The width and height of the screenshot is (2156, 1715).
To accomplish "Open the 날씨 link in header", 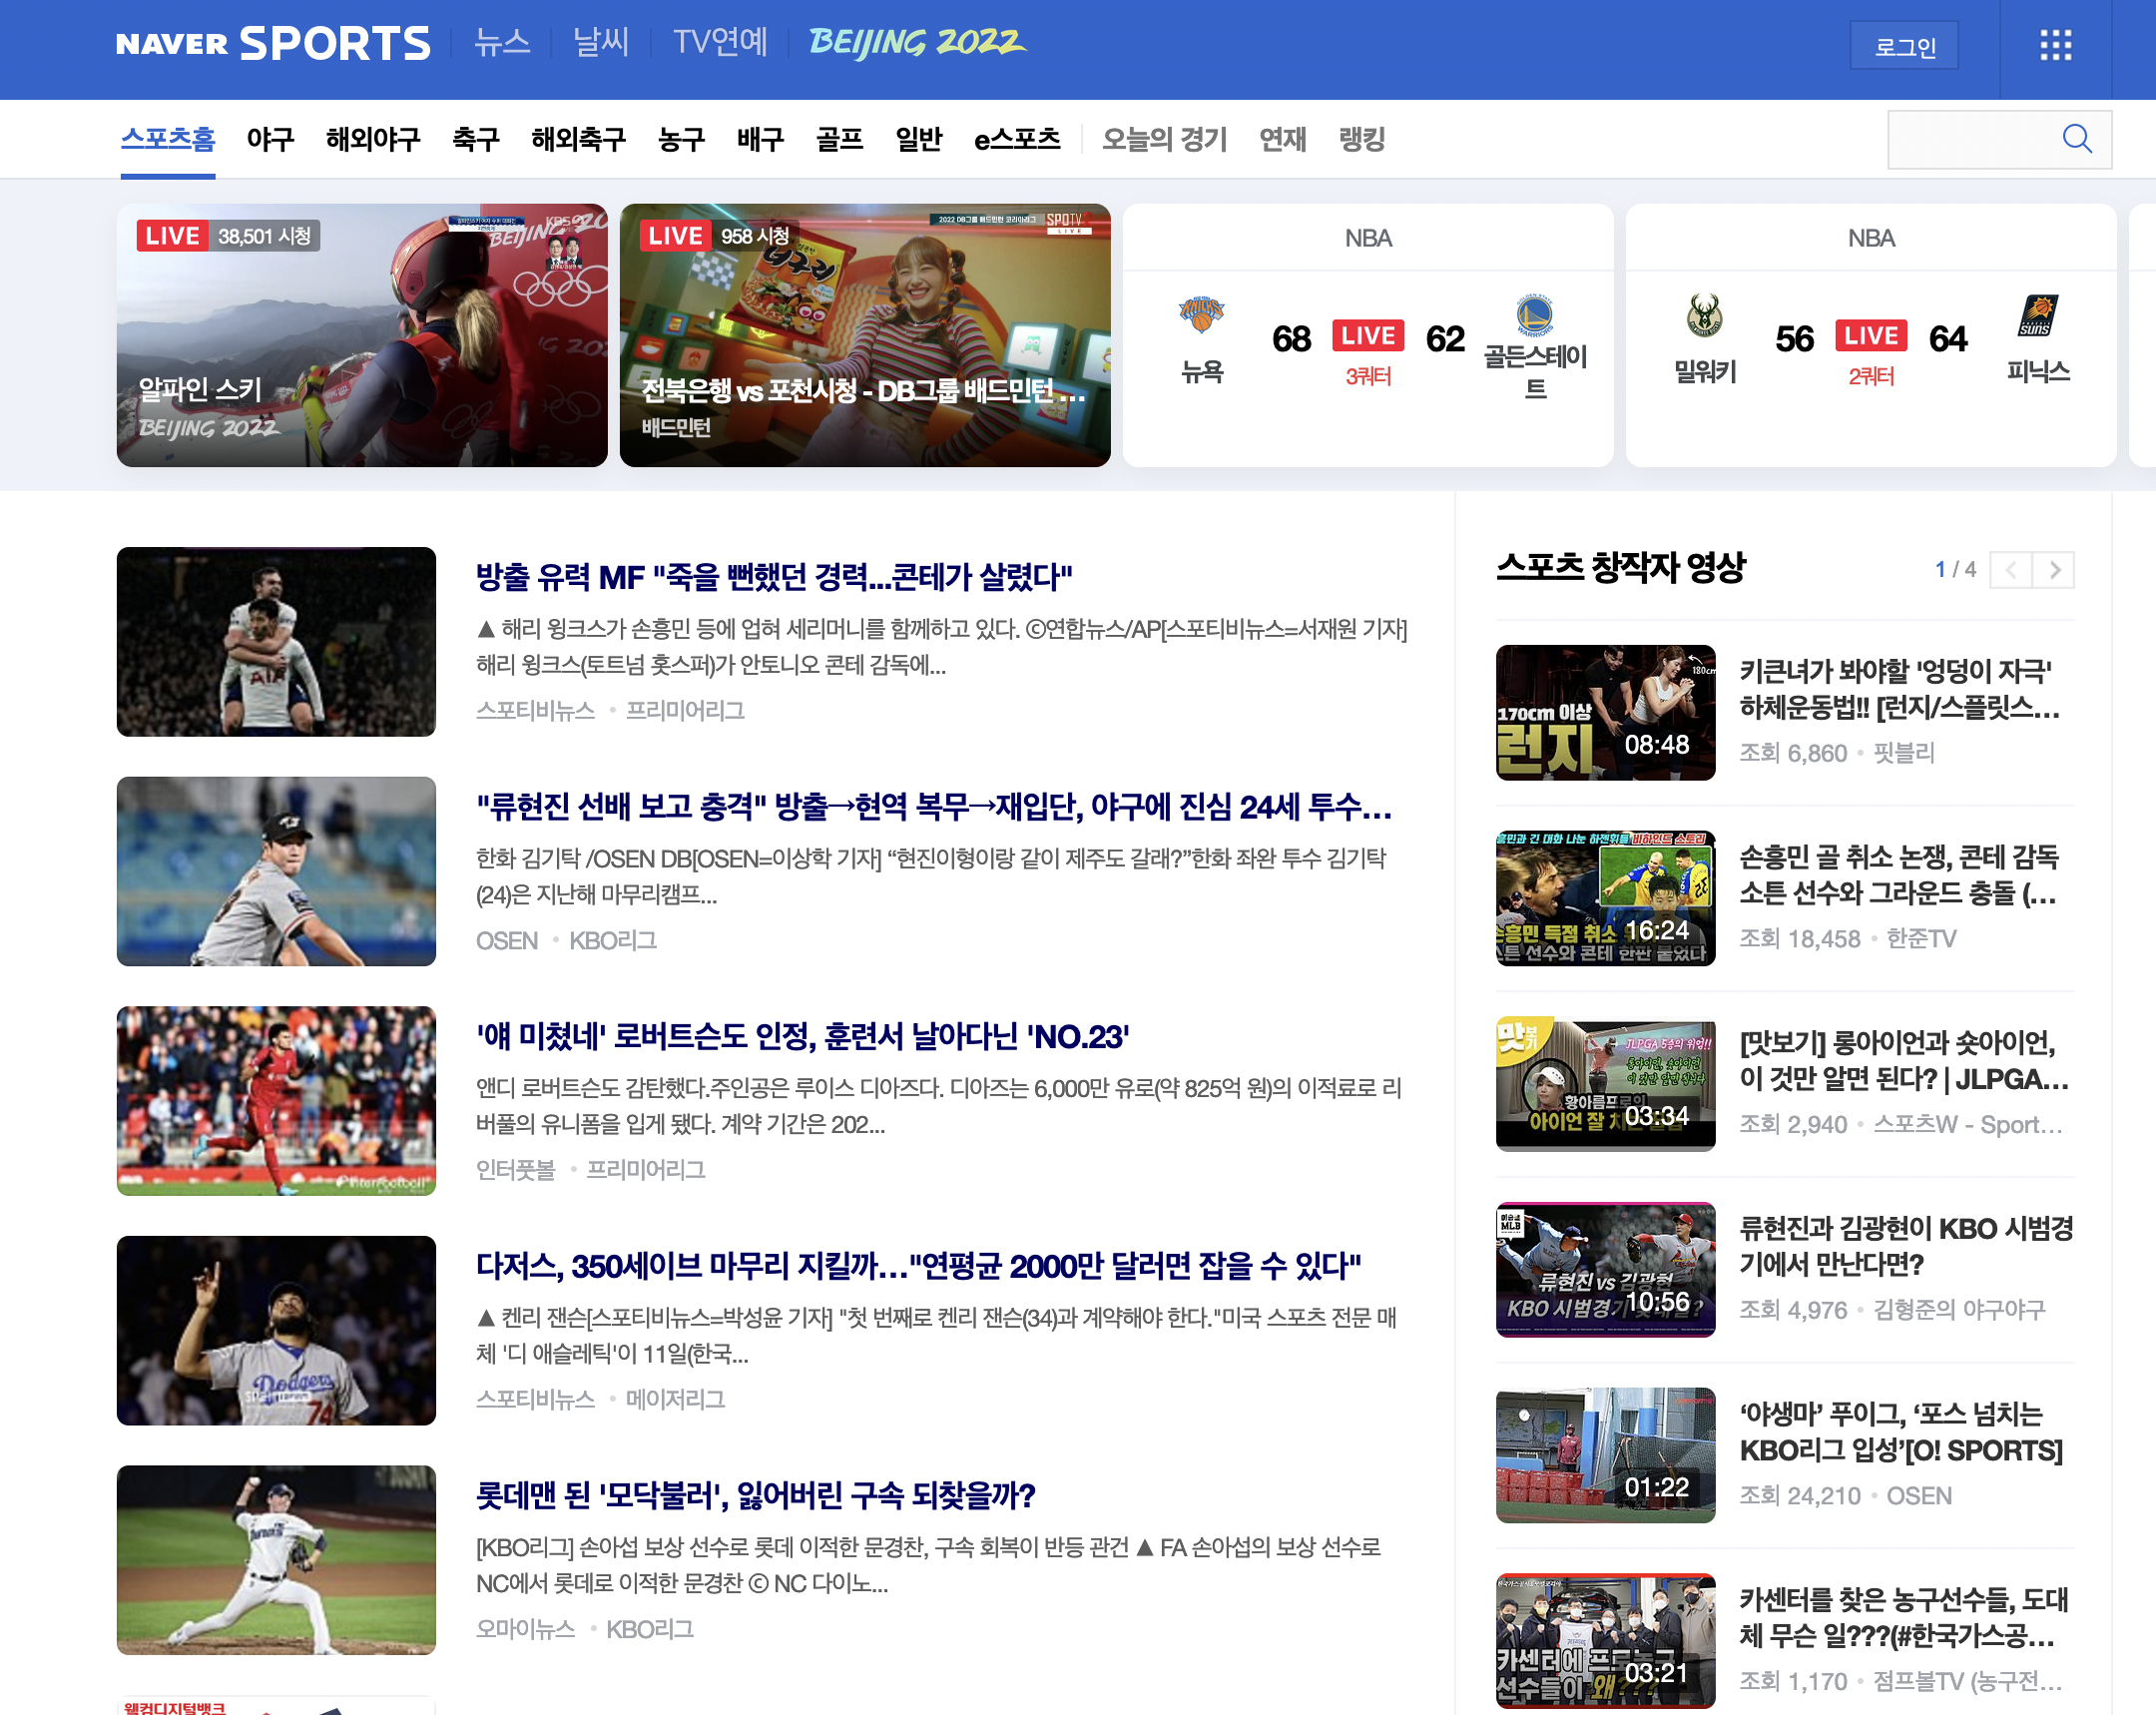I will [600, 42].
